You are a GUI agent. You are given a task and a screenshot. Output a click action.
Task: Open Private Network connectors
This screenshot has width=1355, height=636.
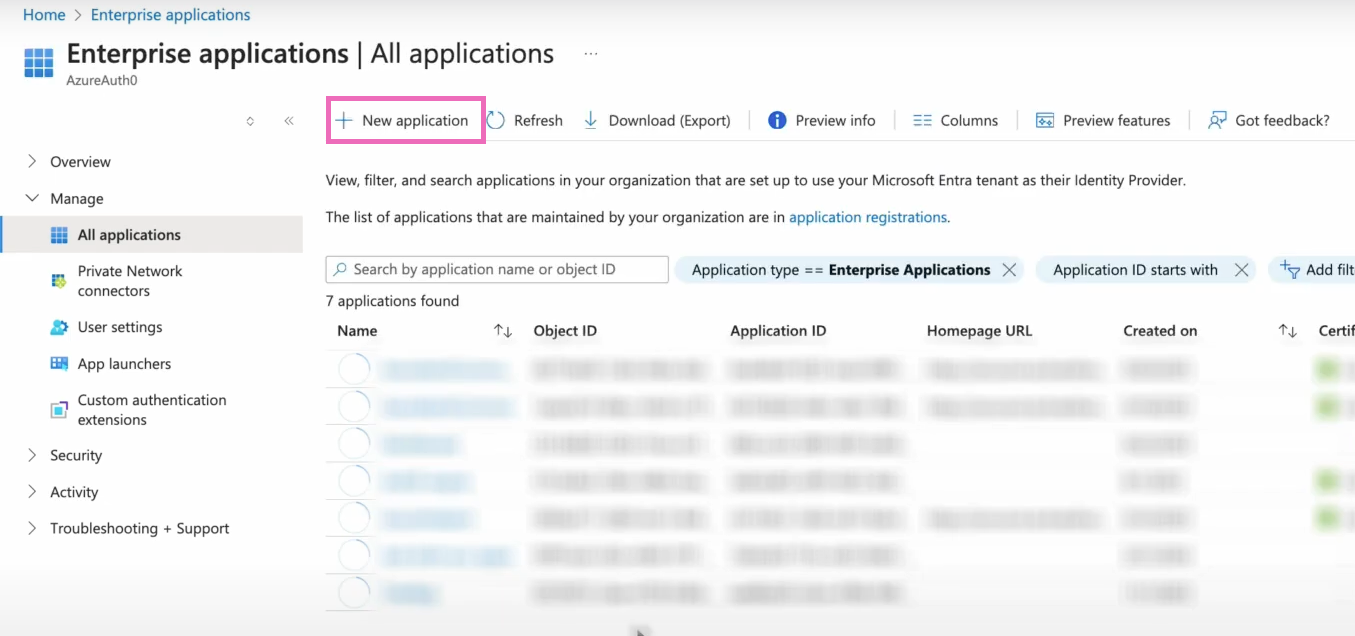point(130,281)
